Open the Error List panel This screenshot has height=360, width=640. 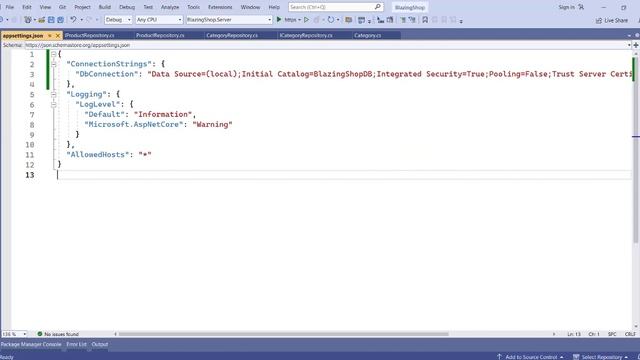(76, 344)
